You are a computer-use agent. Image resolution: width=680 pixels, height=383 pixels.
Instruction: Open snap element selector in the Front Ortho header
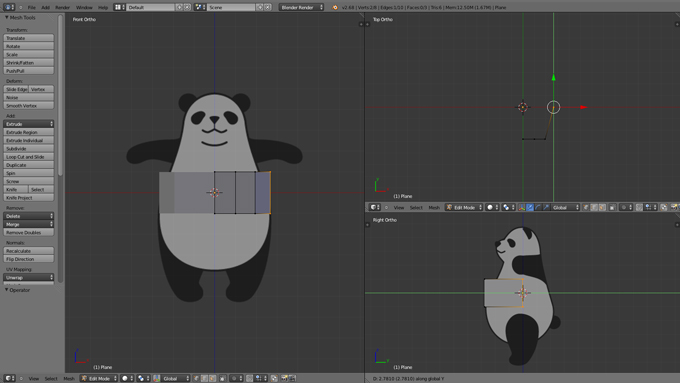(x=260, y=378)
